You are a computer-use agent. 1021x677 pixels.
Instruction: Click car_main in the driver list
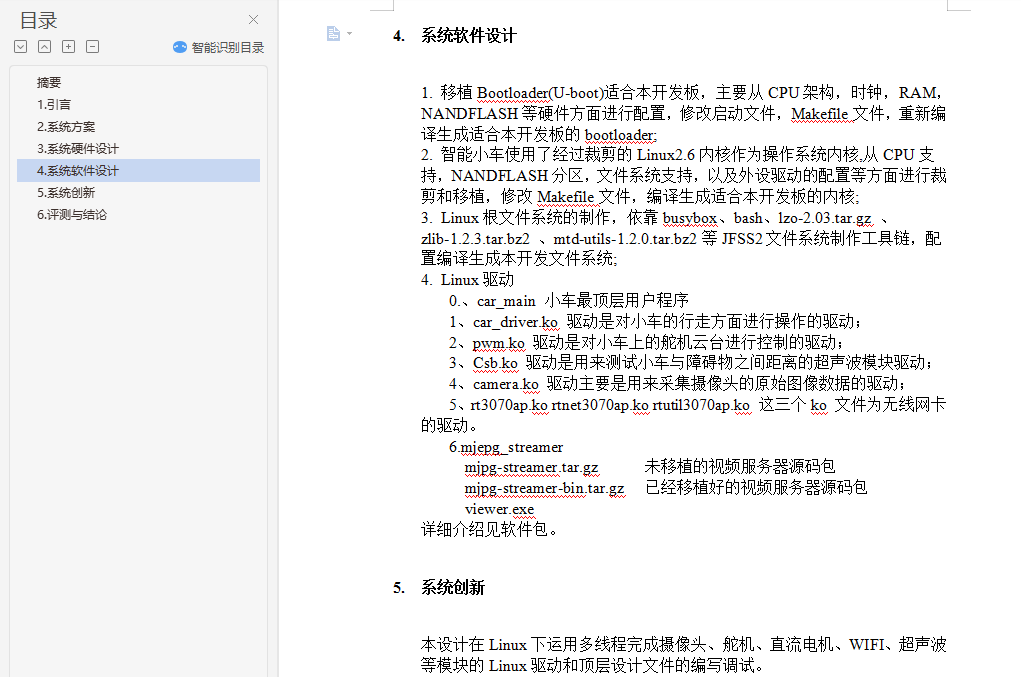506,301
